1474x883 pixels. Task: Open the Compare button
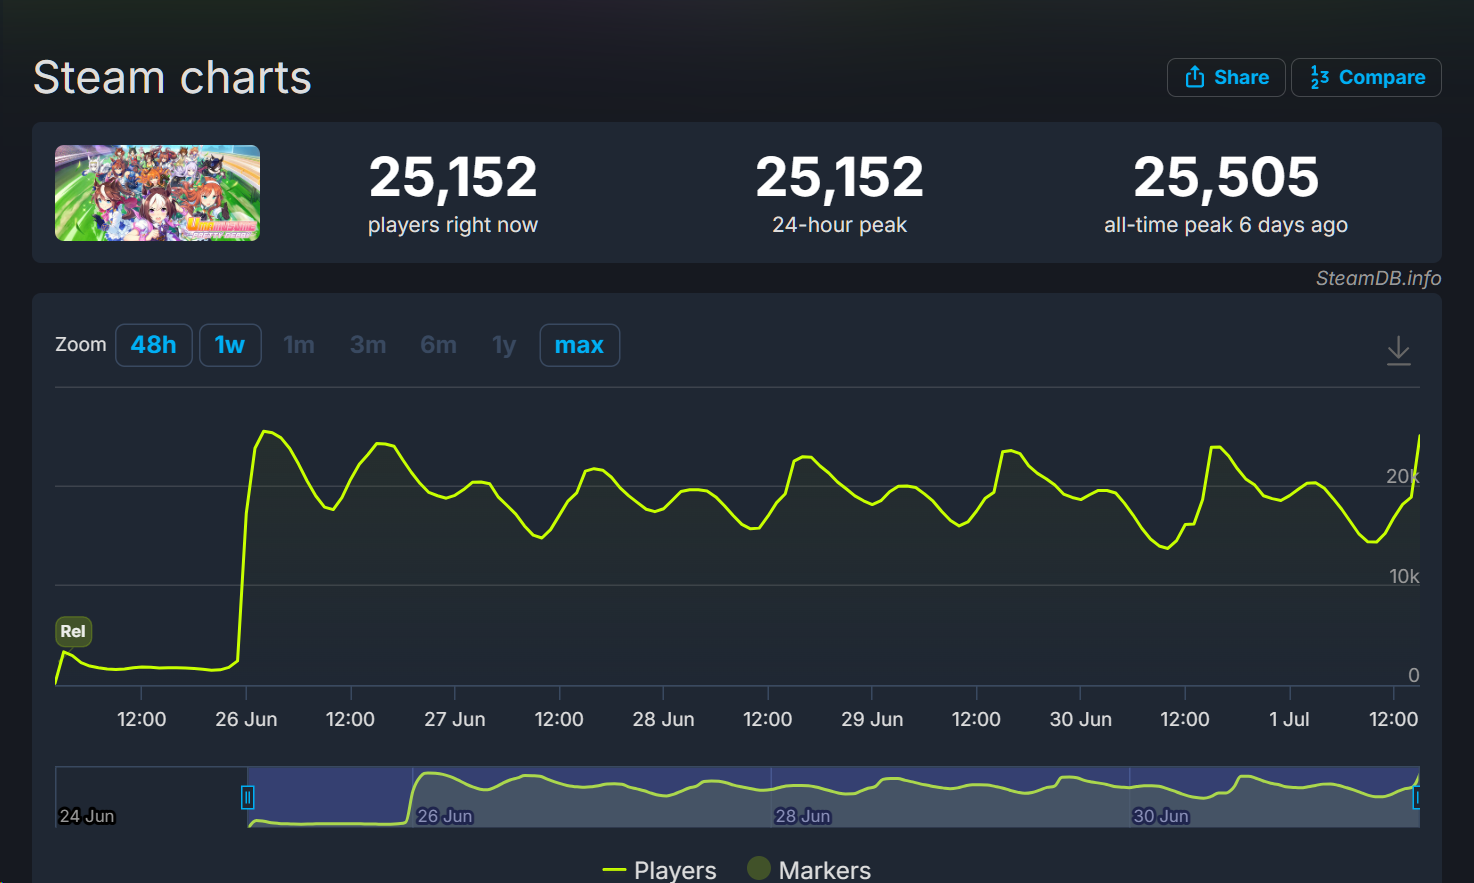1366,78
